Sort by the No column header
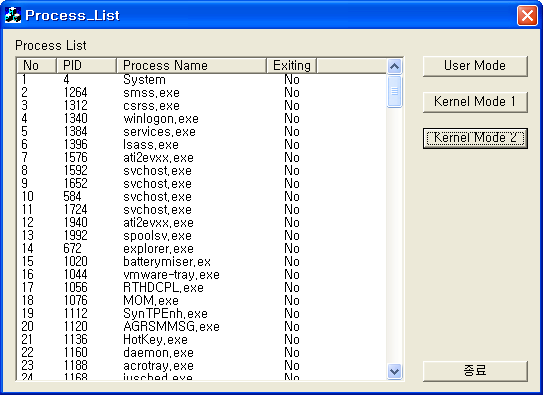This screenshot has height=395, width=543. pos(36,65)
